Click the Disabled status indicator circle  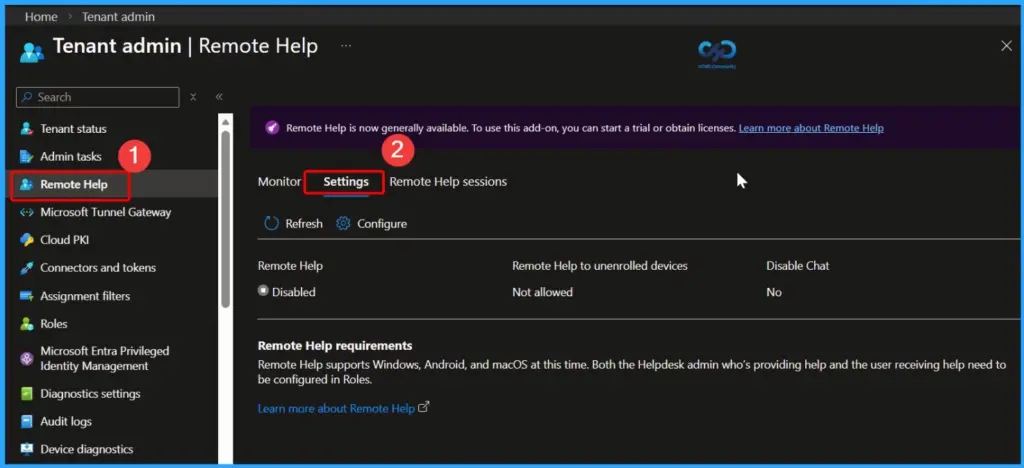(263, 291)
